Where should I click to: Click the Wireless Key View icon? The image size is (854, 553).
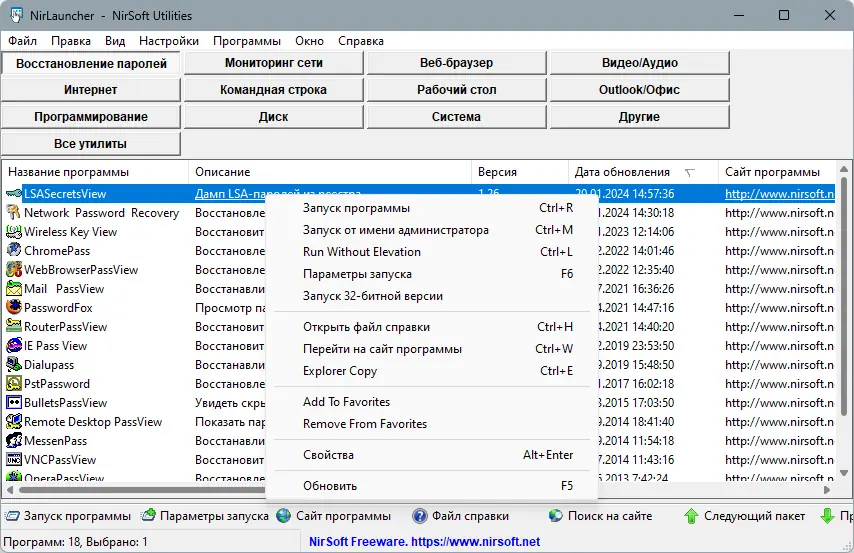(14, 232)
